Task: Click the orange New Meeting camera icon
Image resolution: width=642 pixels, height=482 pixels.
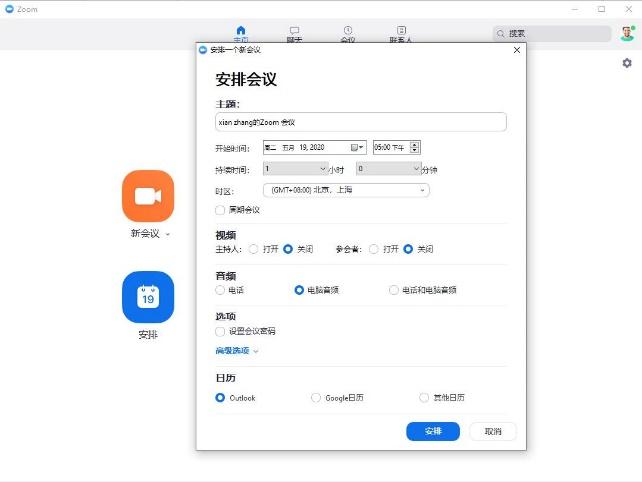Action: click(x=148, y=196)
